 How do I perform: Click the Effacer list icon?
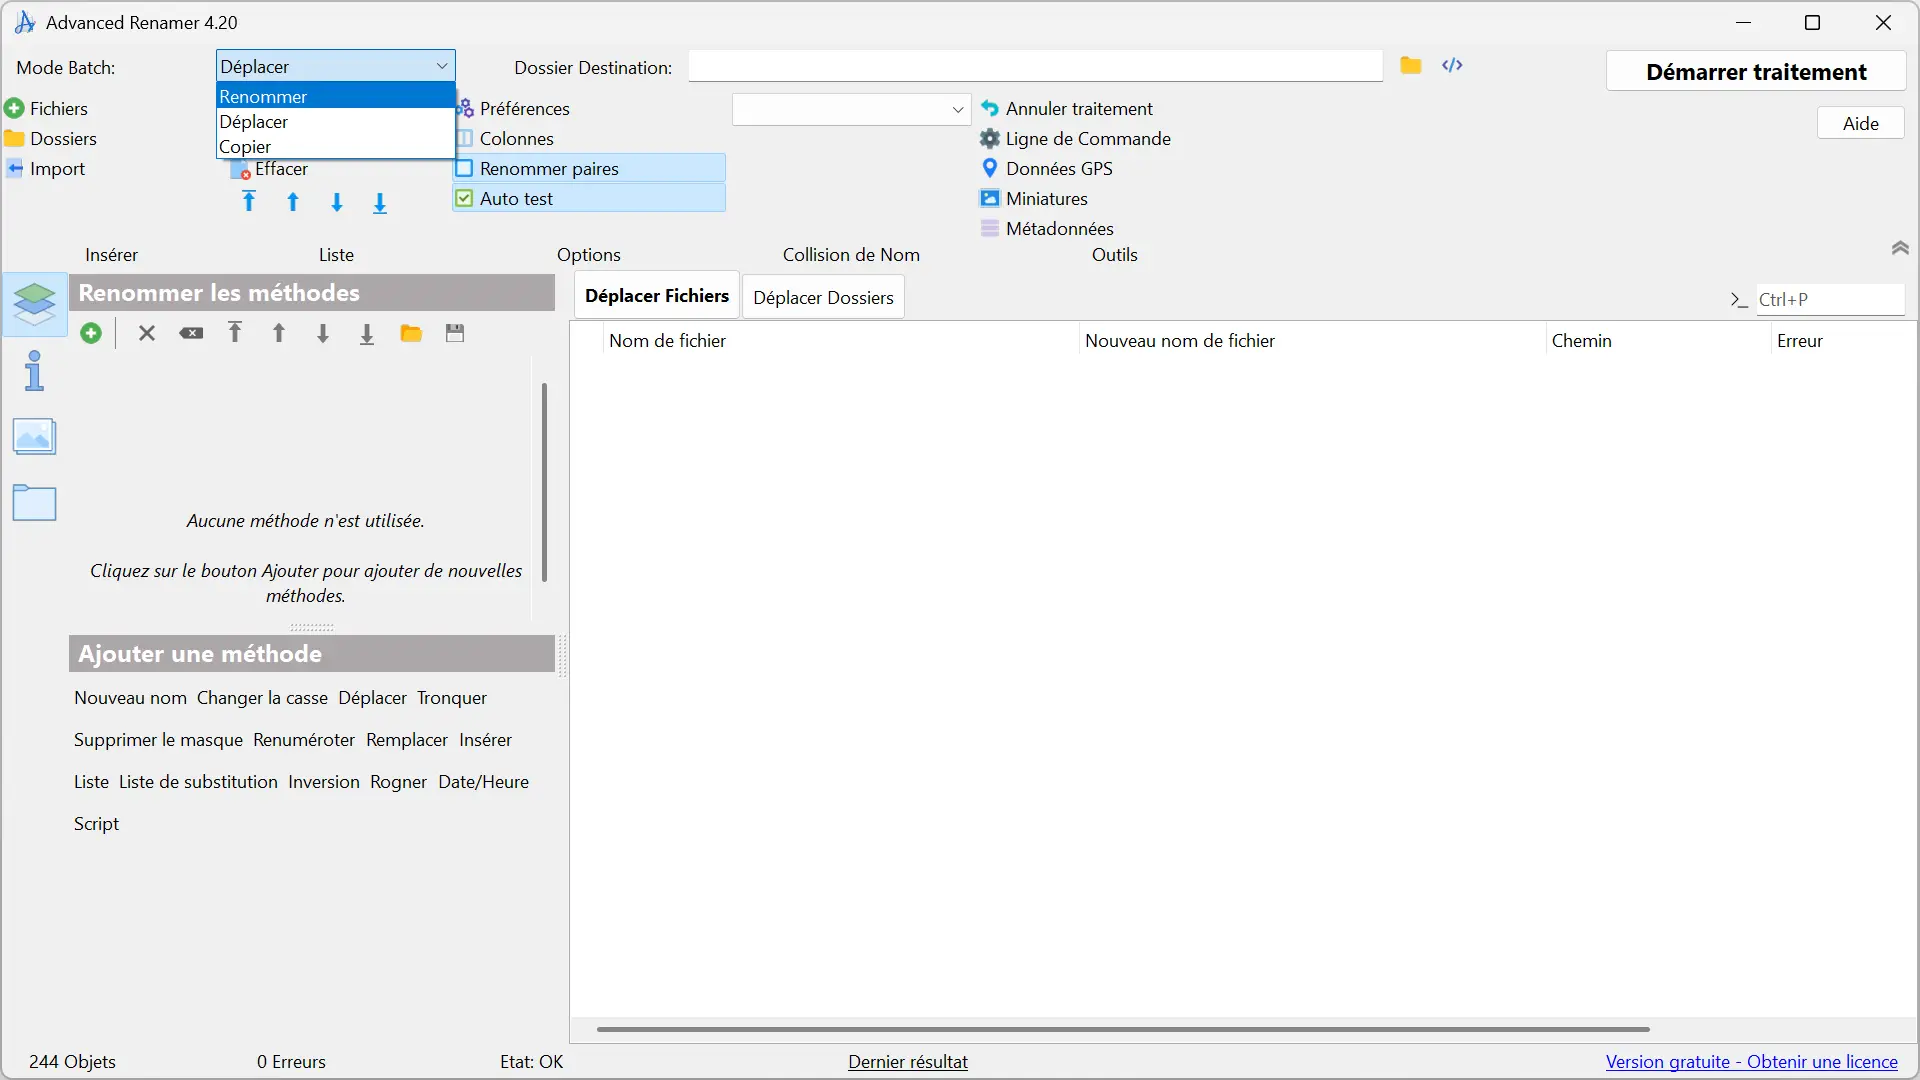[x=241, y=170]
